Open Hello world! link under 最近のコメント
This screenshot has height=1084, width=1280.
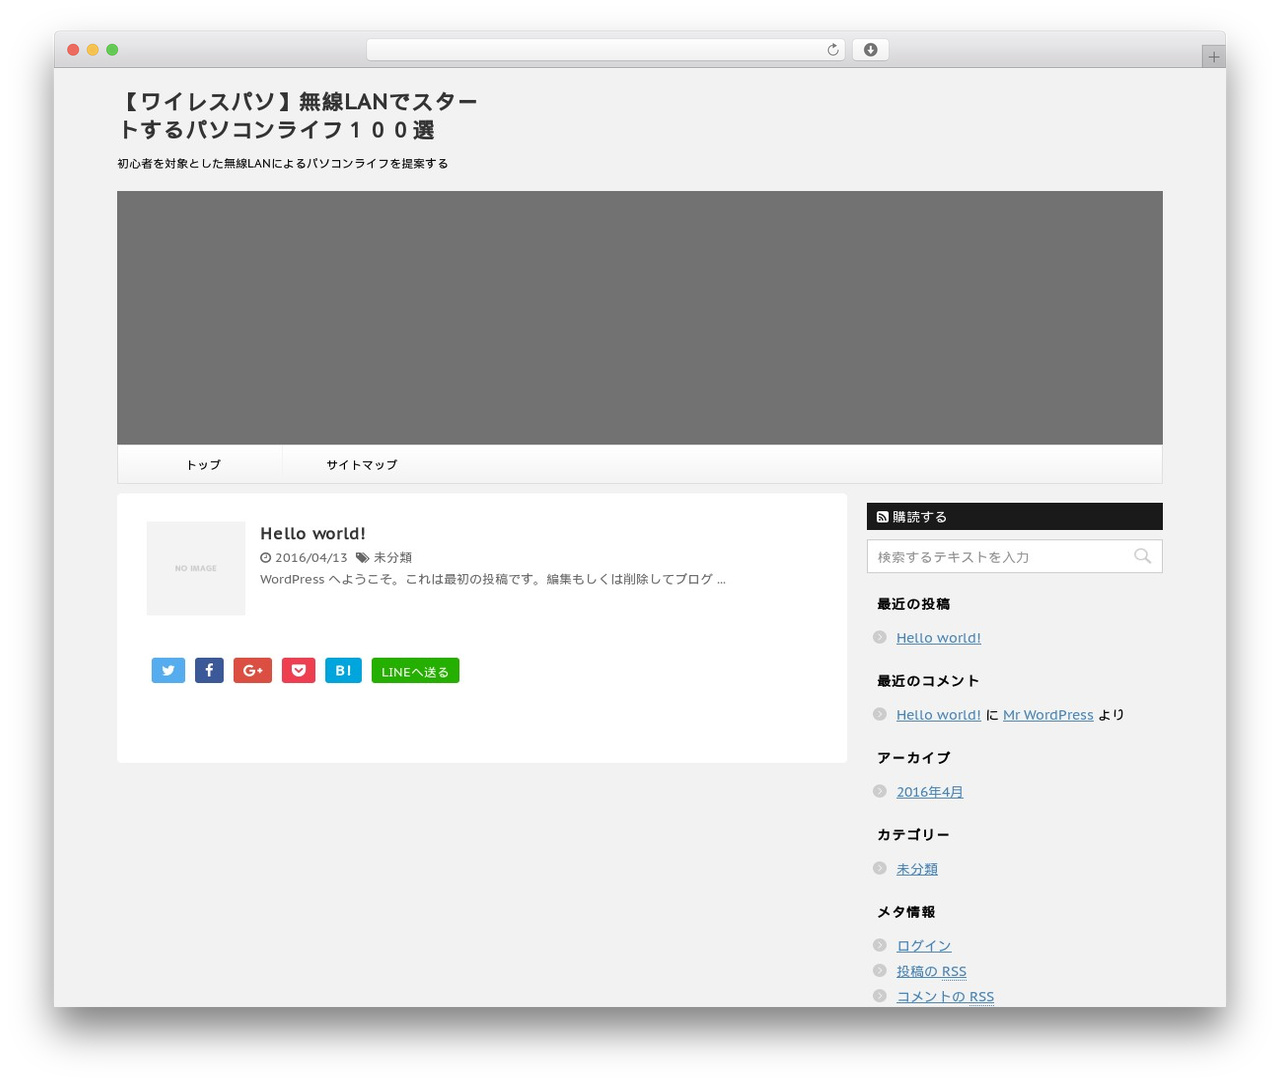coord(938,715)
